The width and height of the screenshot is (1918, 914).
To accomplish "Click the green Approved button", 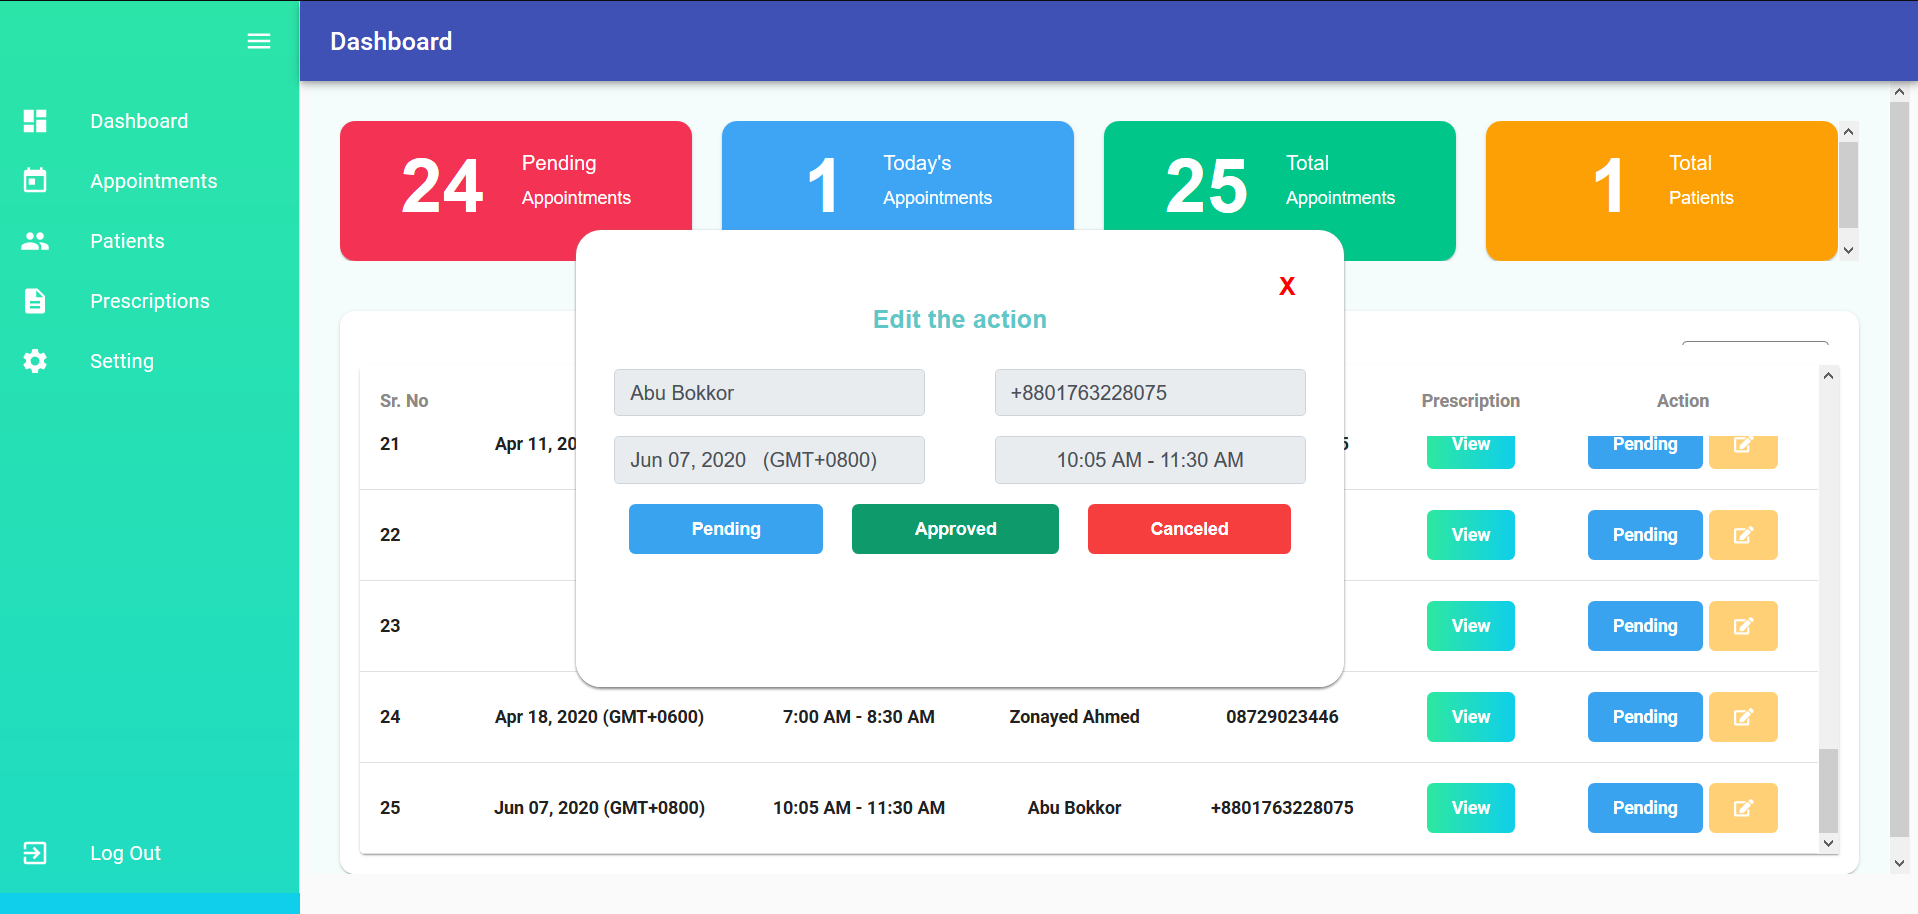I will pyautogui.click(x=955, y=529).
